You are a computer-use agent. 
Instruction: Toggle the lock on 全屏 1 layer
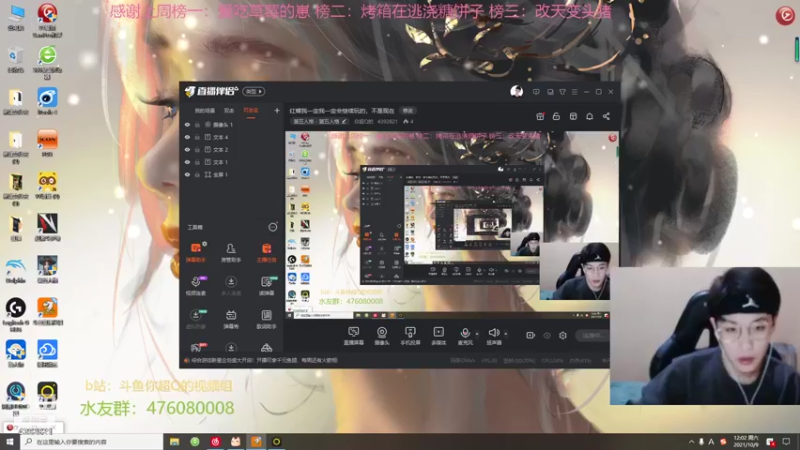pyautogui.click(x=197, y=174)
